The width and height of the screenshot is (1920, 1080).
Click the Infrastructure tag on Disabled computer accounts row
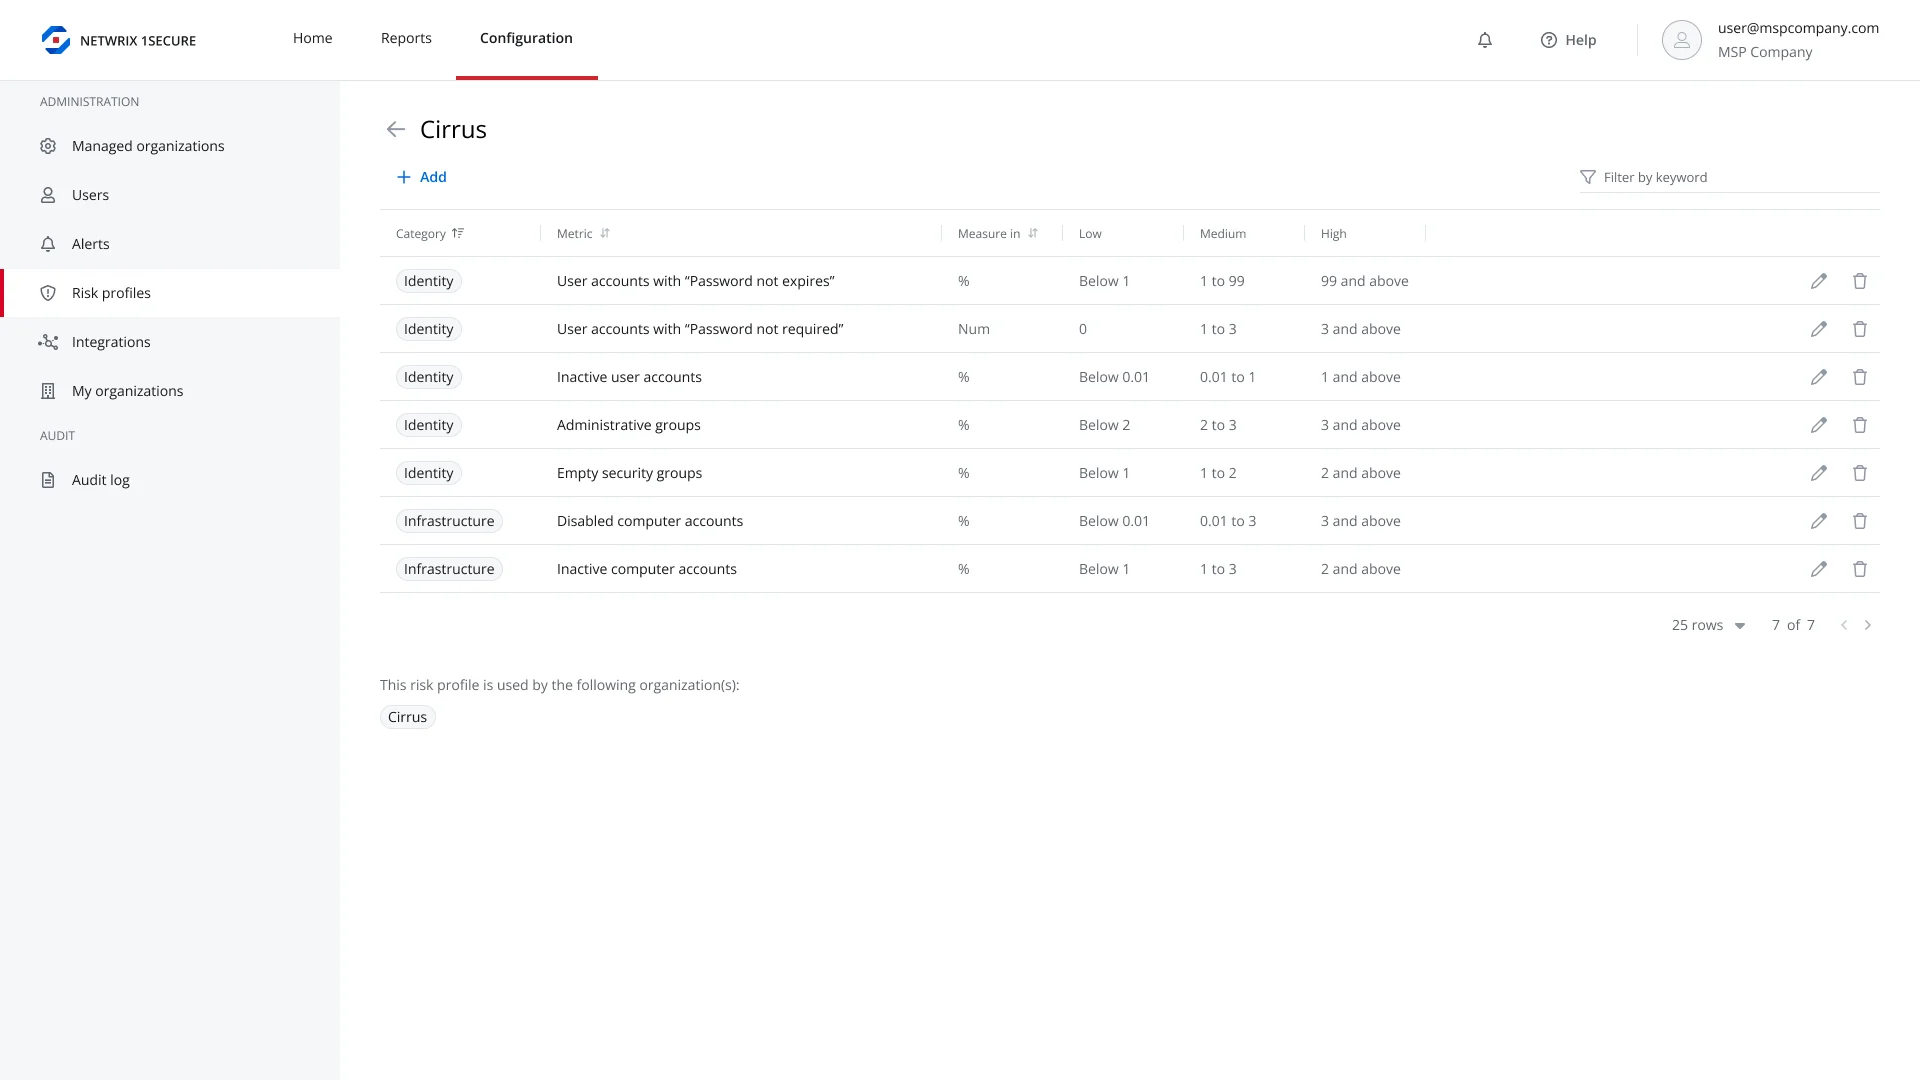pos(449,521)
